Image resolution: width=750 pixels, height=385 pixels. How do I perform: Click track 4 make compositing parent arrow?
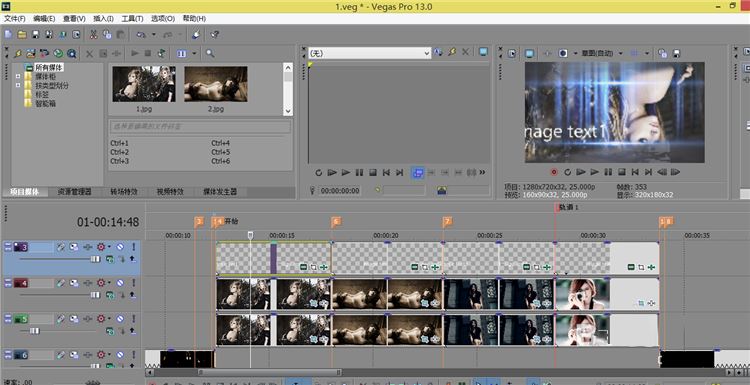click(132, 295)
